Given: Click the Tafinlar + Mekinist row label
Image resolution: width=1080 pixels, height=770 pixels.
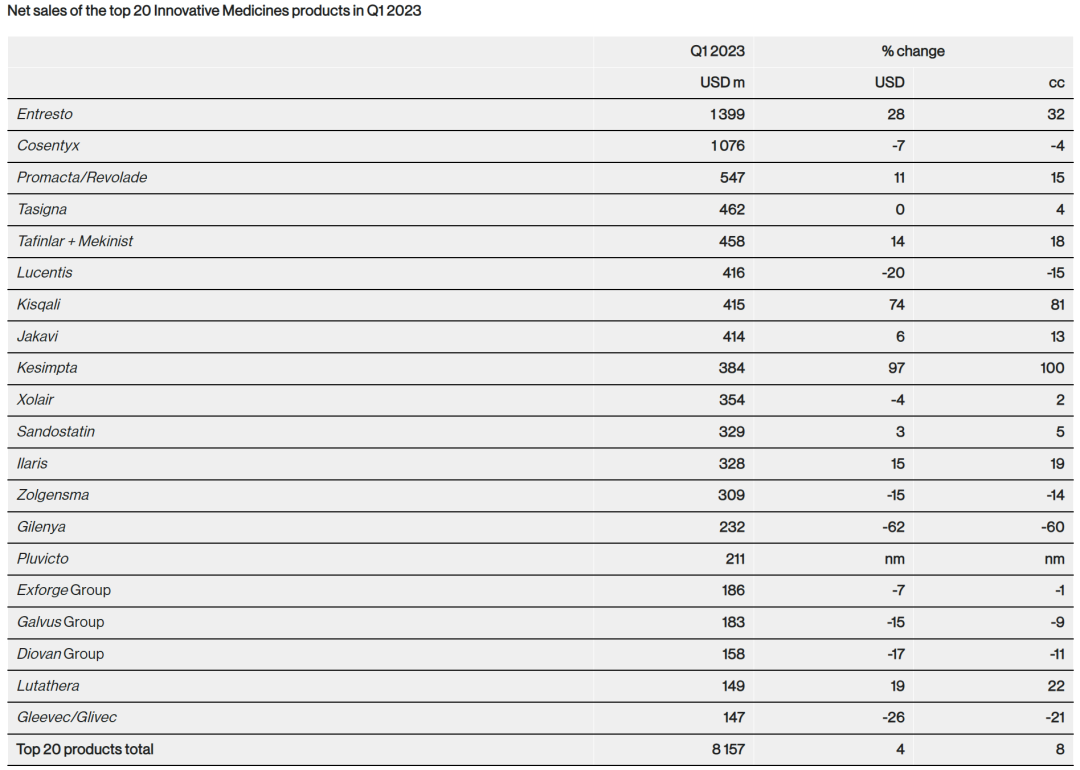Looking at the screenshot, I should 75,241.
